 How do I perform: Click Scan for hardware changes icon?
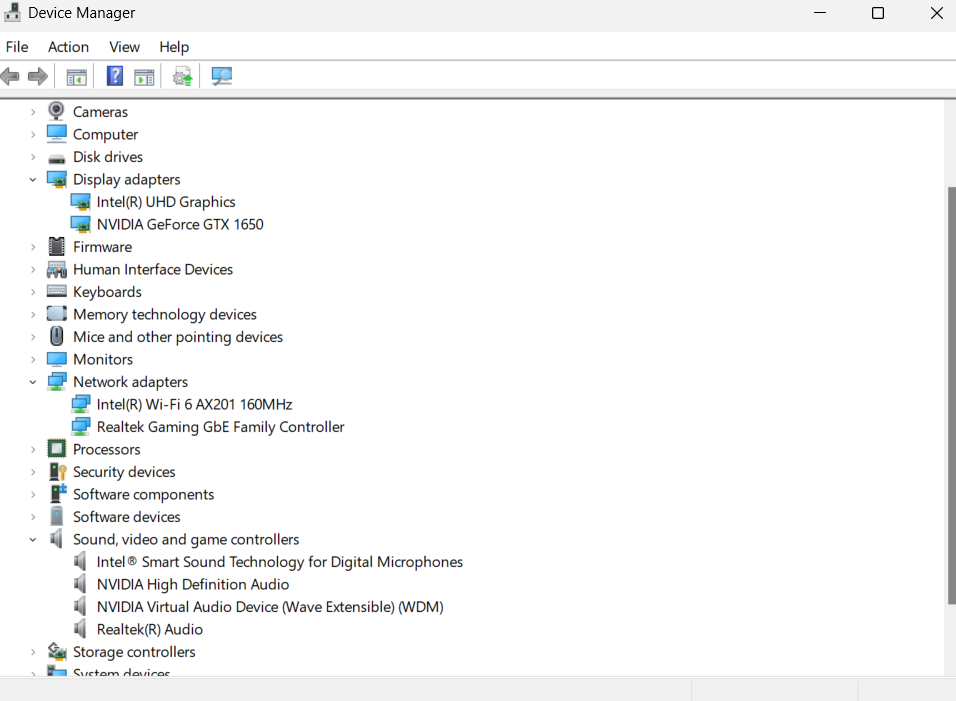click(221, 76)
